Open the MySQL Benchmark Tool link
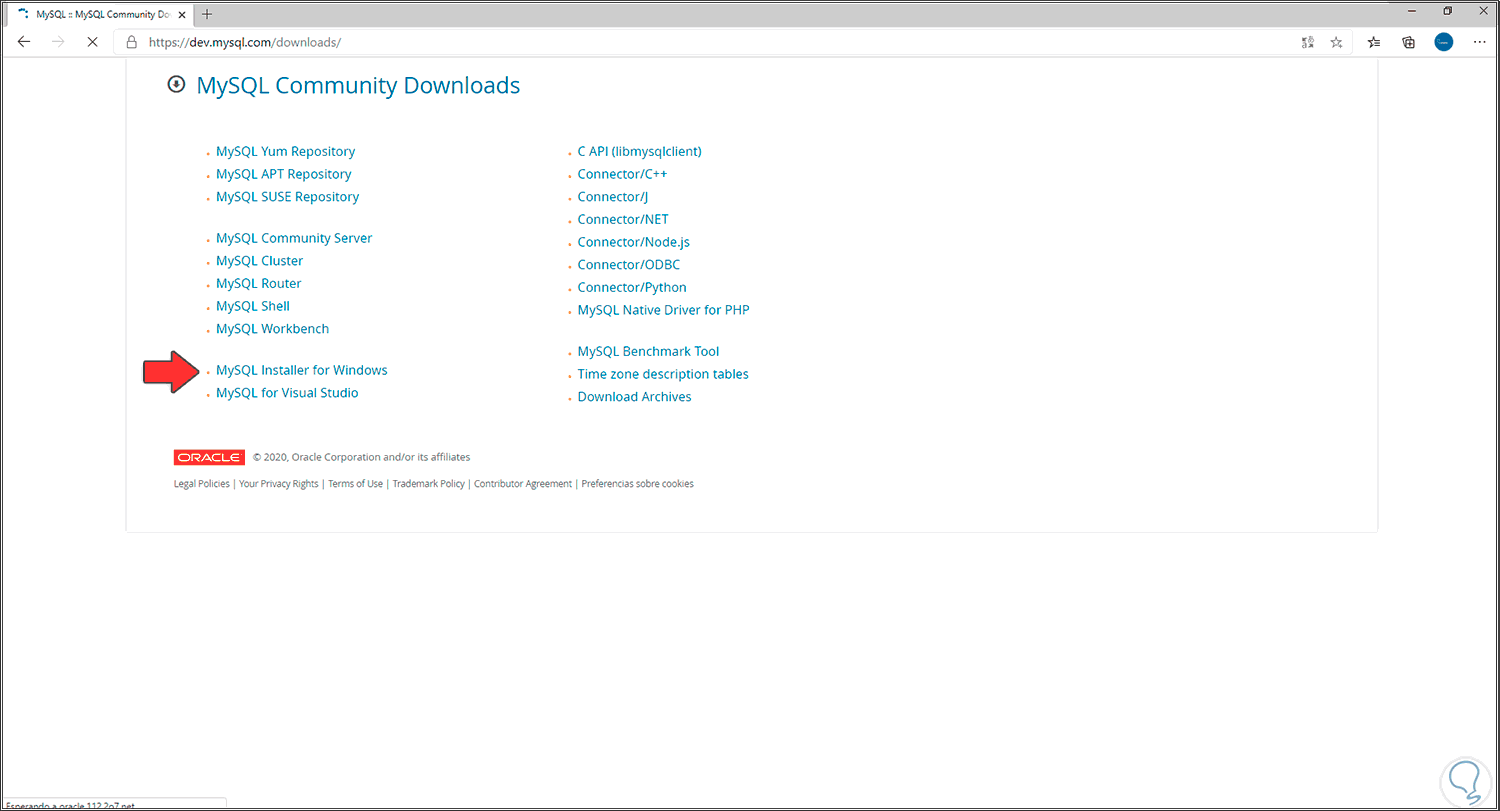This screenshot has height=811, width=1500. pyautogui.click(x=648, y=352)
